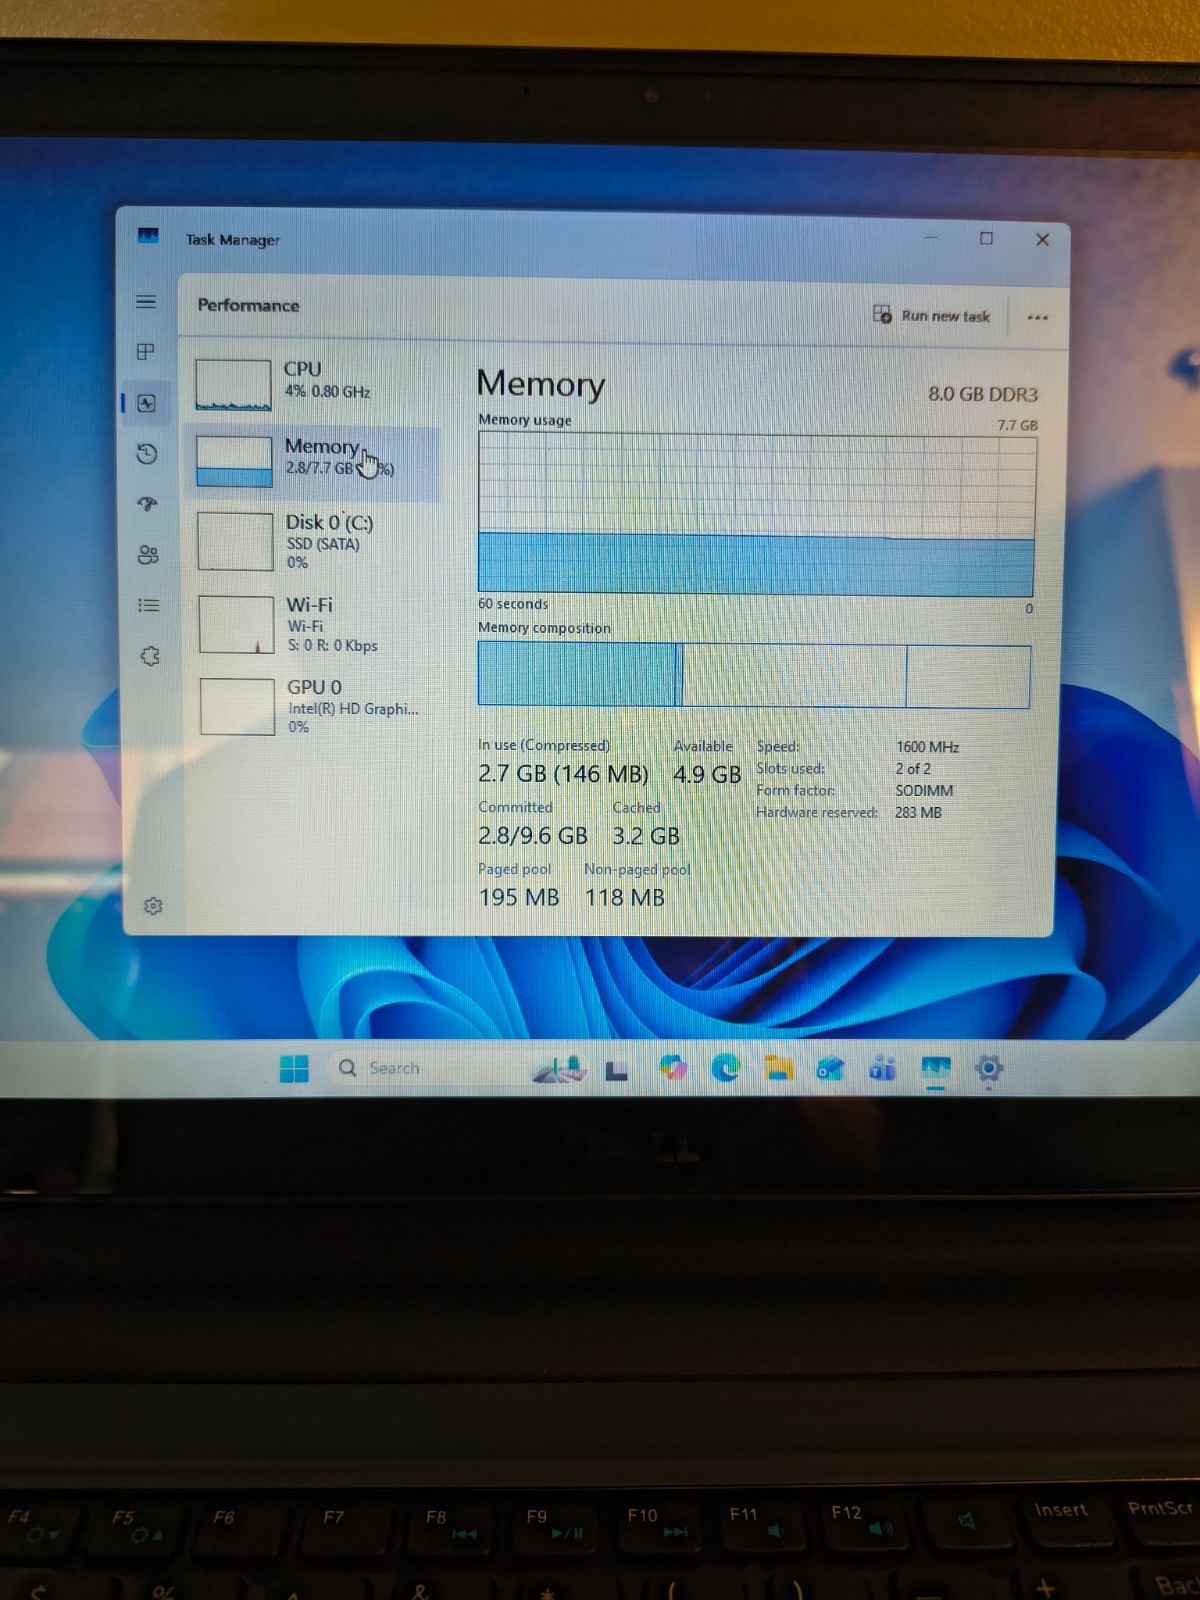Click the 'Memory' heading text
The width and height of the screenshot is (1200, 1600).
click(541, 384)
